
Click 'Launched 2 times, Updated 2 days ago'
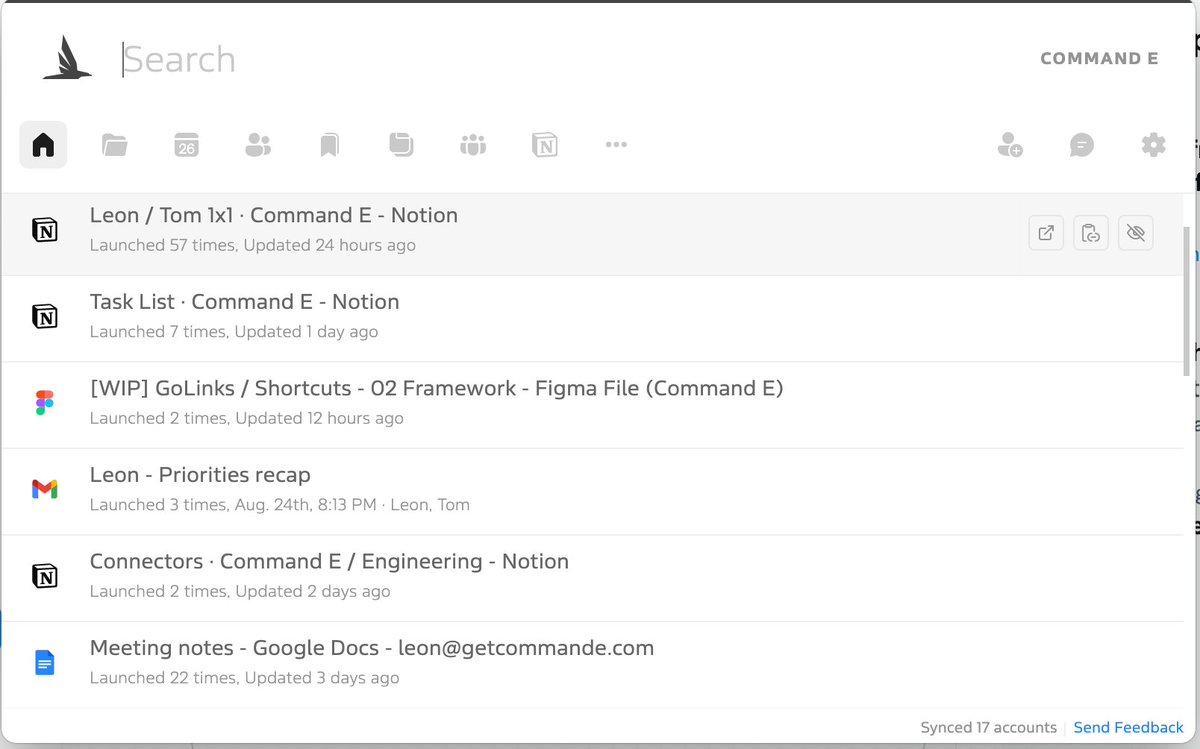240,591
